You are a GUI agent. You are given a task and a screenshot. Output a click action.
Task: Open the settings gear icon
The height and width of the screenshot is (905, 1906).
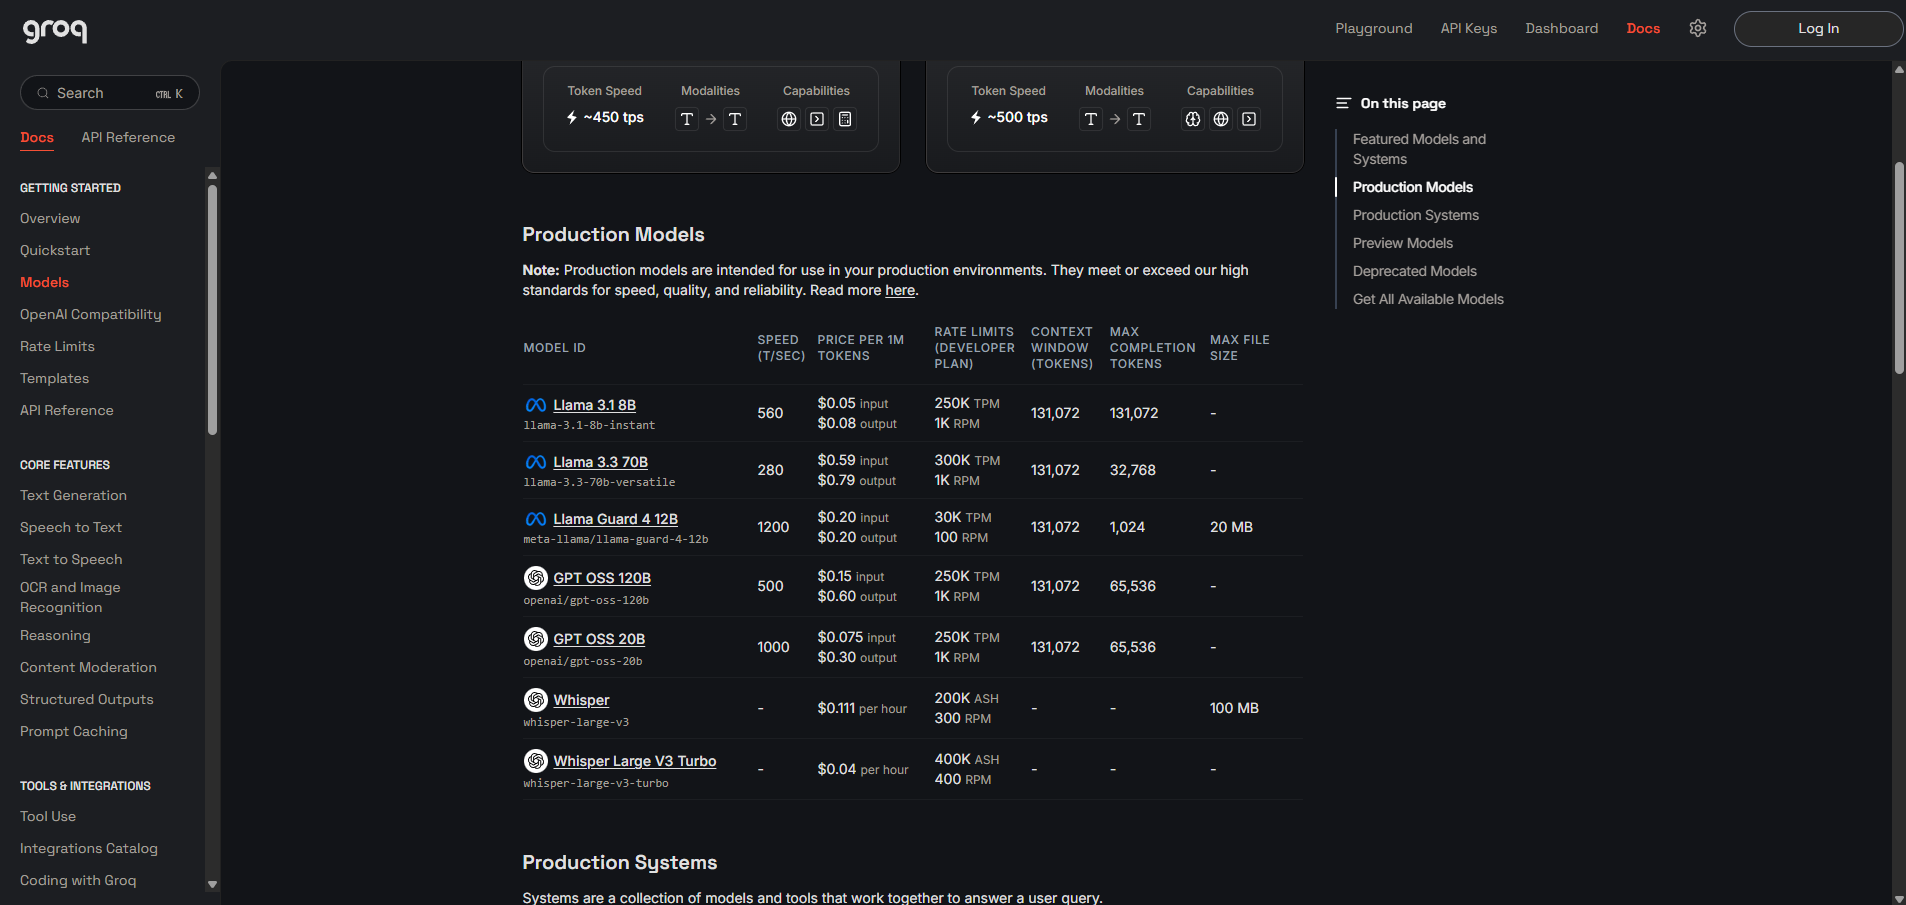1697,28
